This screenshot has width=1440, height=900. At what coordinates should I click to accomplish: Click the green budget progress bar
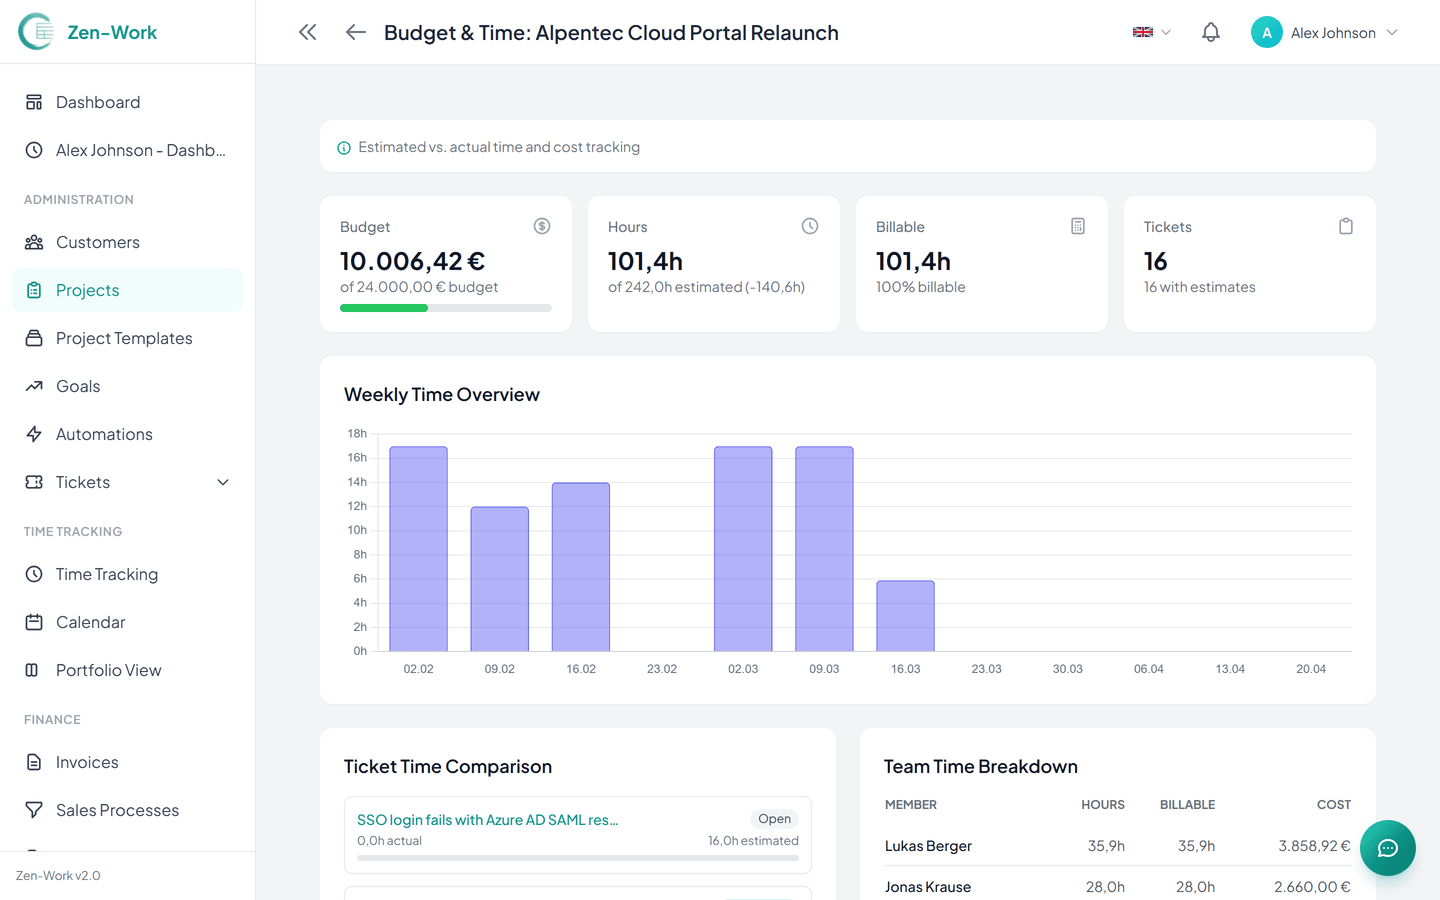tap(384, 308)
